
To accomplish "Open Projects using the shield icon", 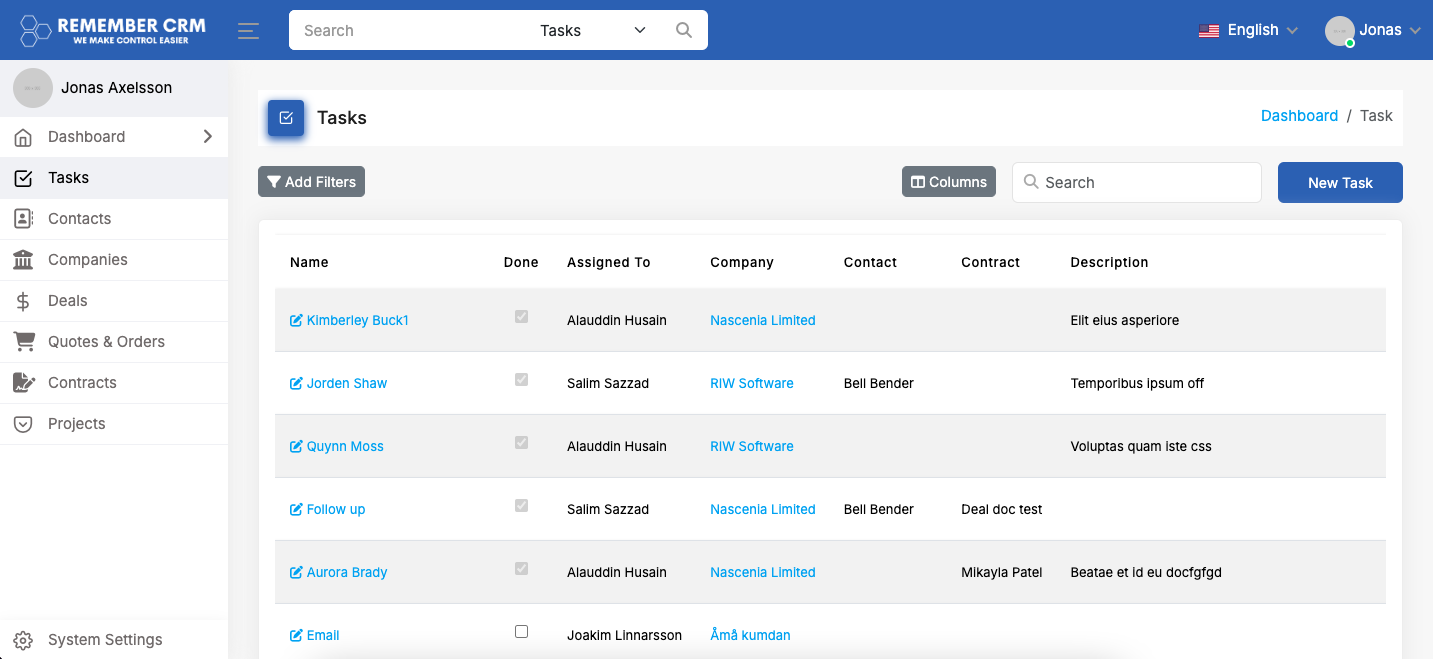I will tap(23, 423).
